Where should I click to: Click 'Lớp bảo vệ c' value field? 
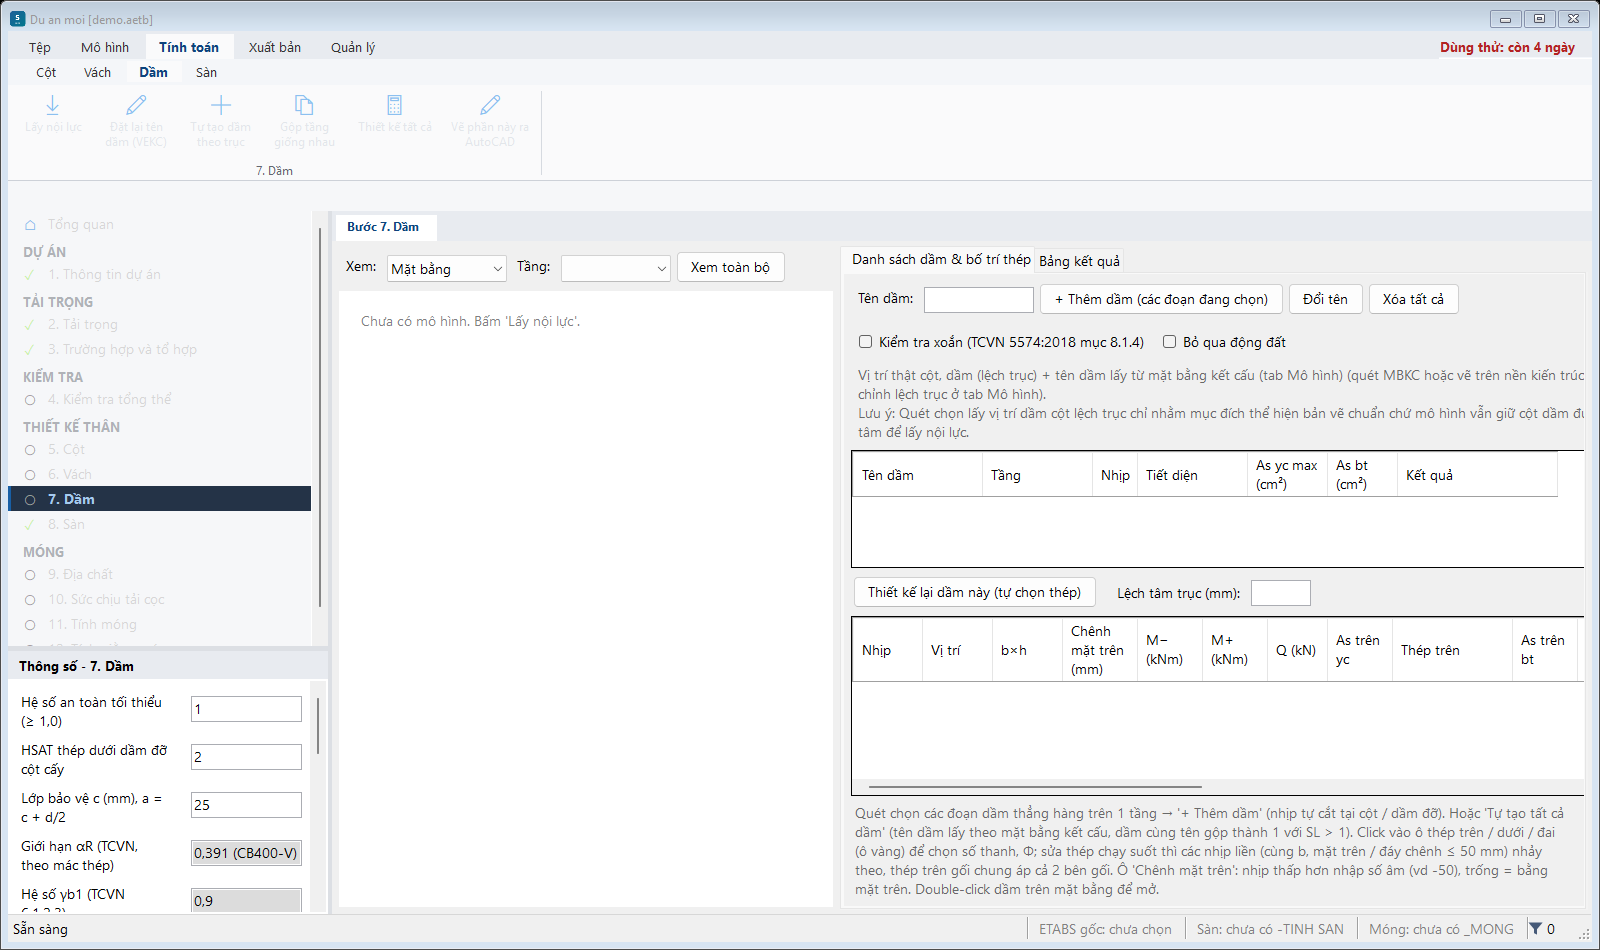click(246, 805)
